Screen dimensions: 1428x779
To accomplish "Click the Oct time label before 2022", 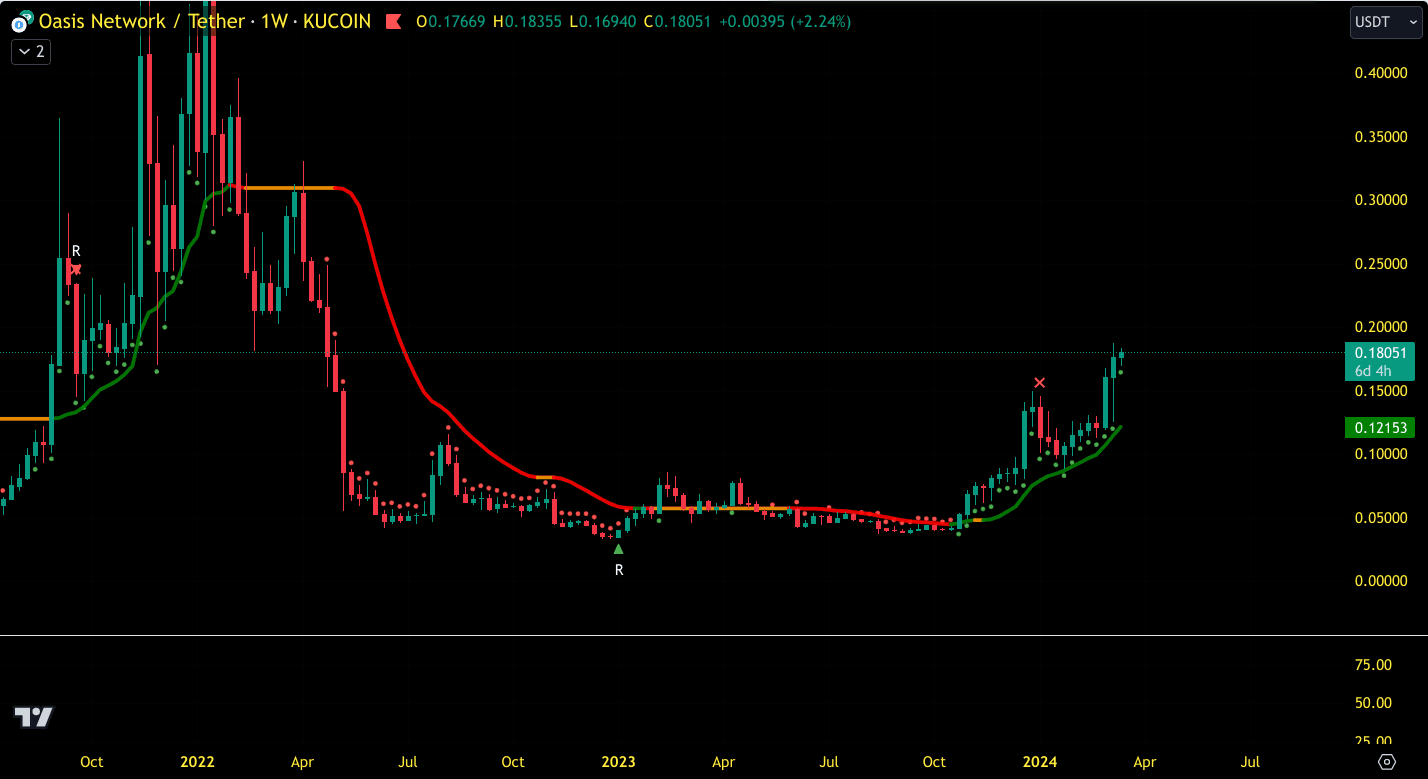I will coord(92,762).
